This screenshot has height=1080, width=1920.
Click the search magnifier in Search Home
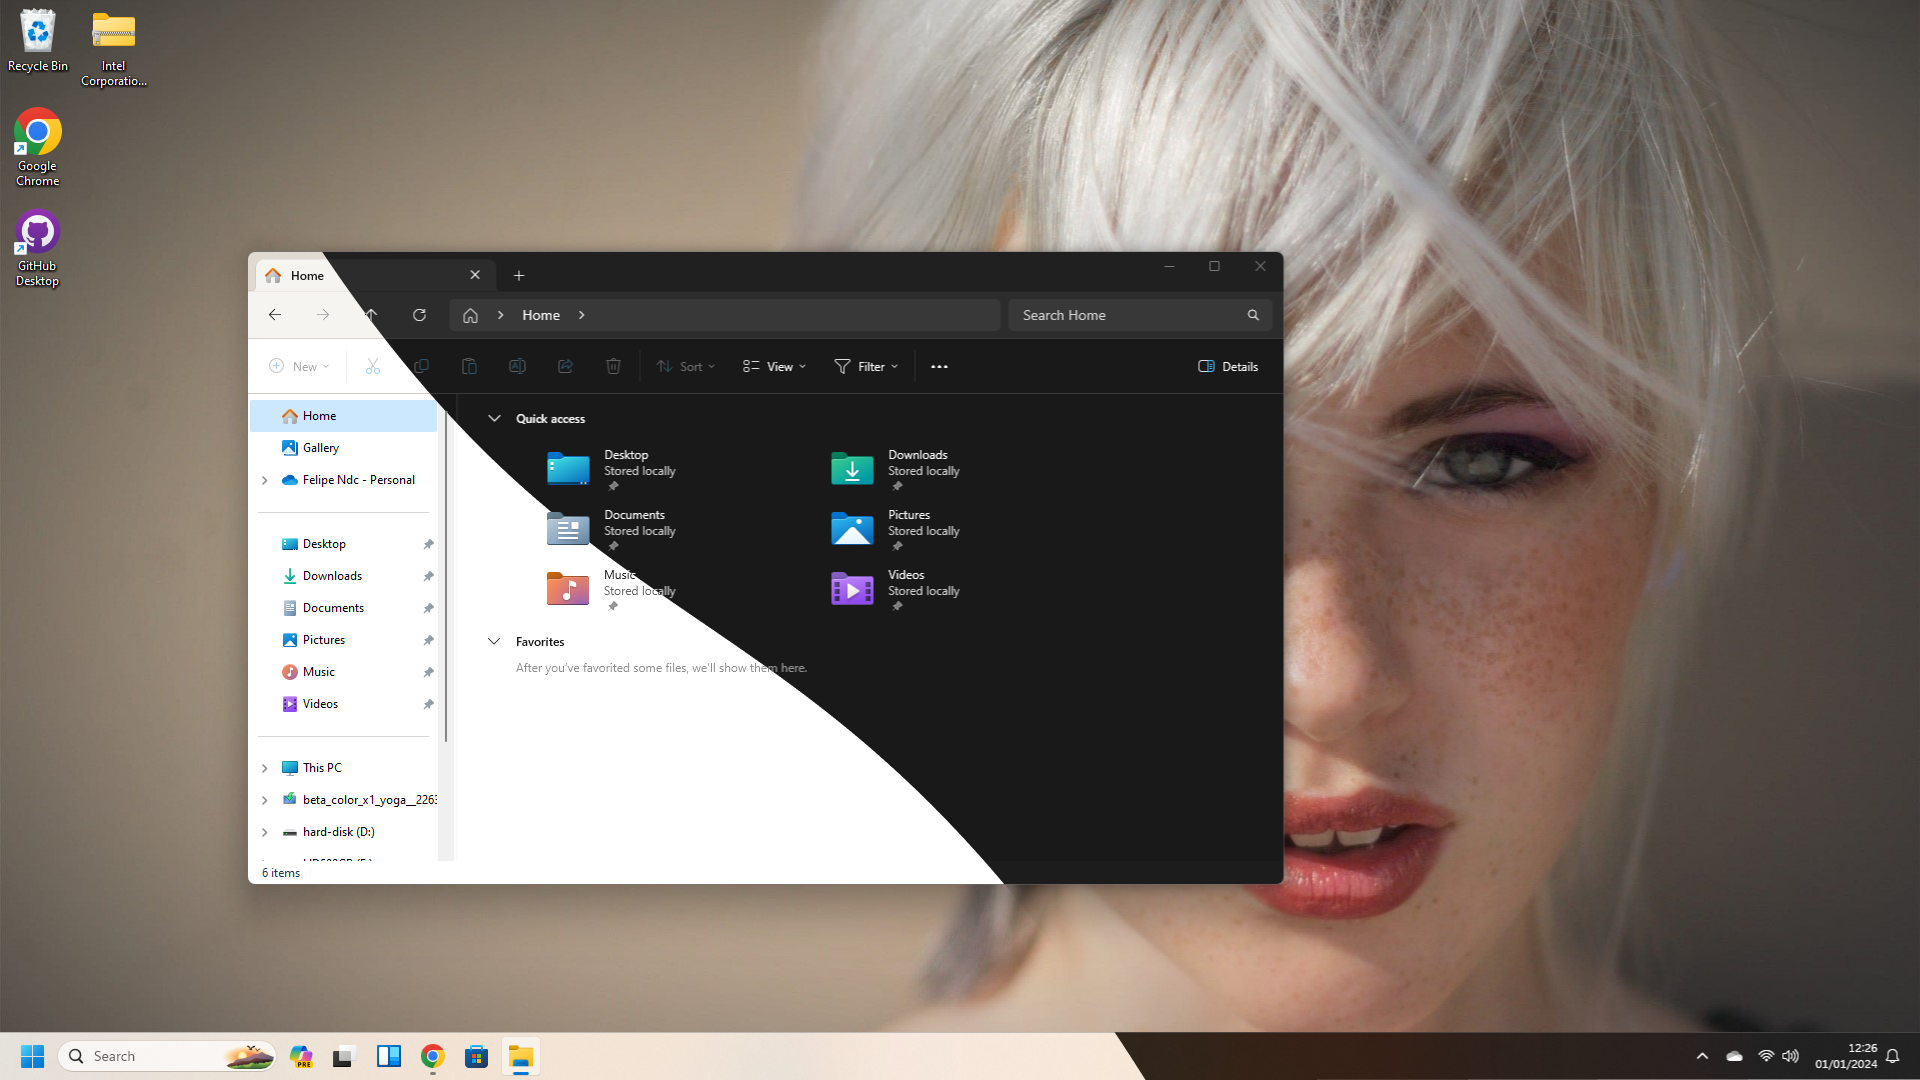click(1253, 315)
